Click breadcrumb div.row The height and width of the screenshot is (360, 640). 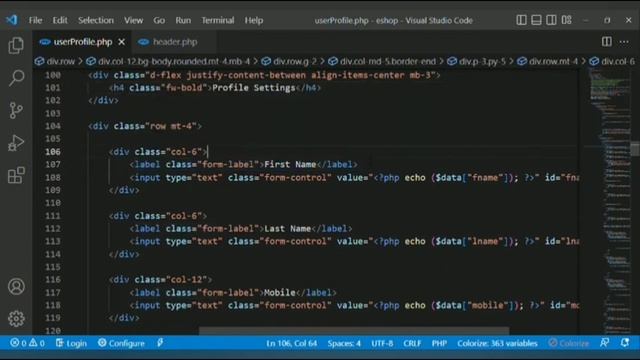(56, 61)
